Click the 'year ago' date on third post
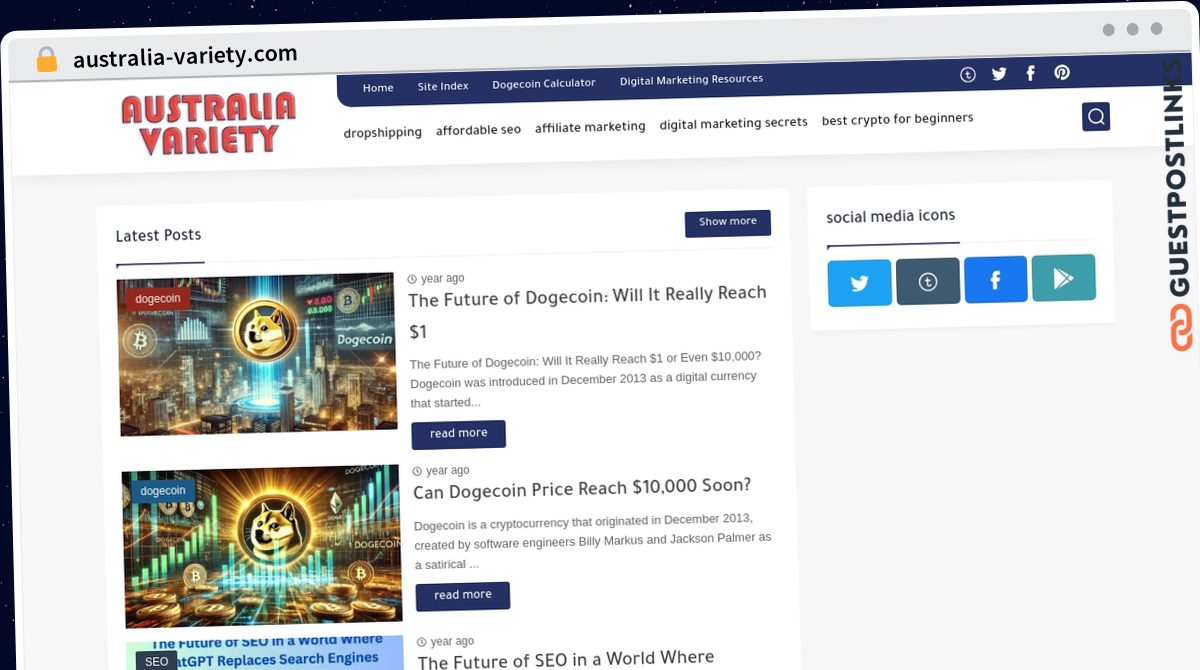 coord(445,642)
